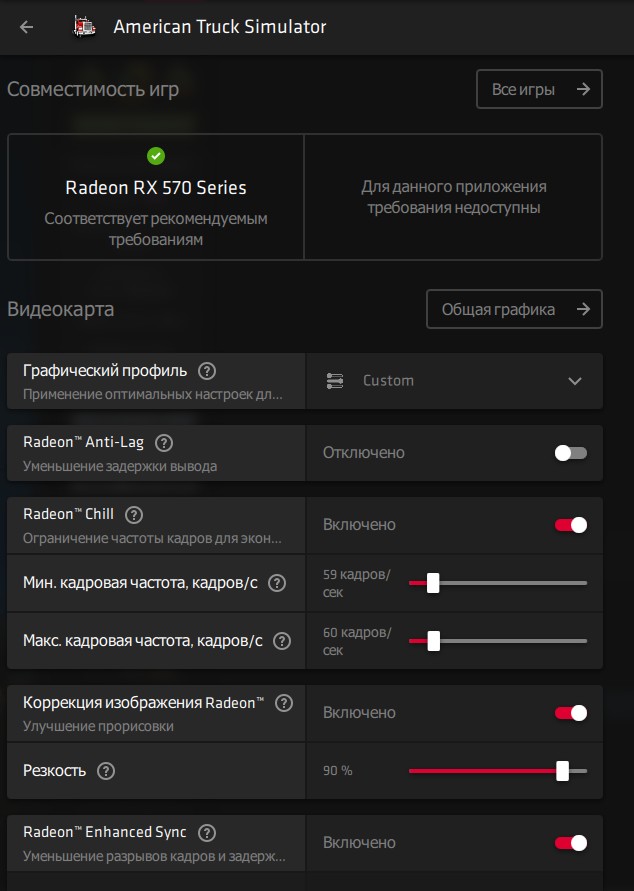Turn off the Коррекция изображения Radeon toggle
Screen dimensions: 634x891
(570, 713)
